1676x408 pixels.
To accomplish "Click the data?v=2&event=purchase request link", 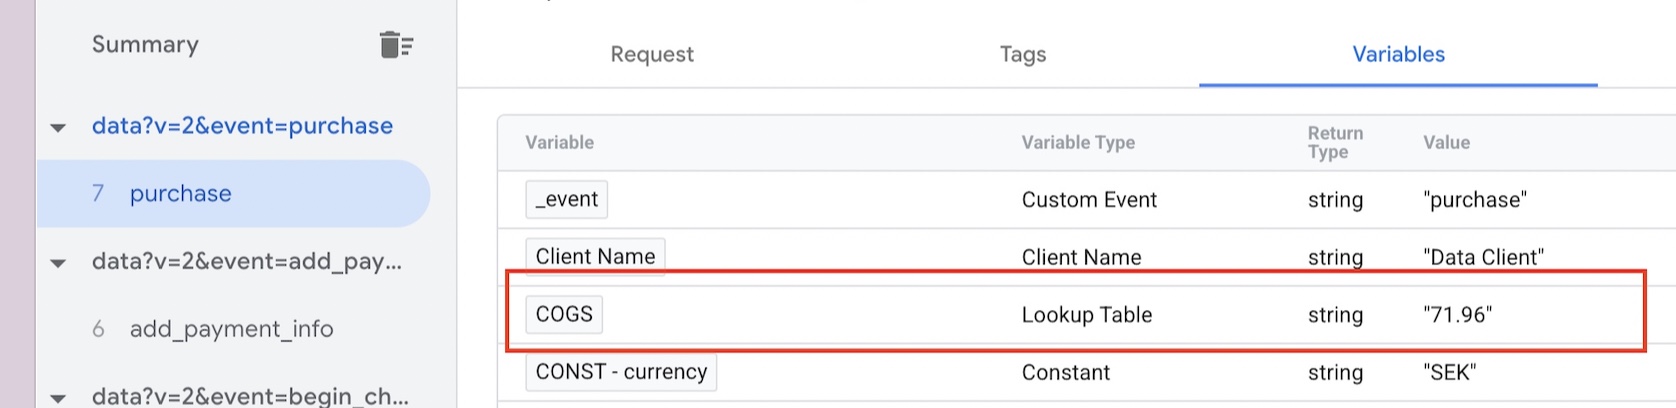I will [242, 126].
